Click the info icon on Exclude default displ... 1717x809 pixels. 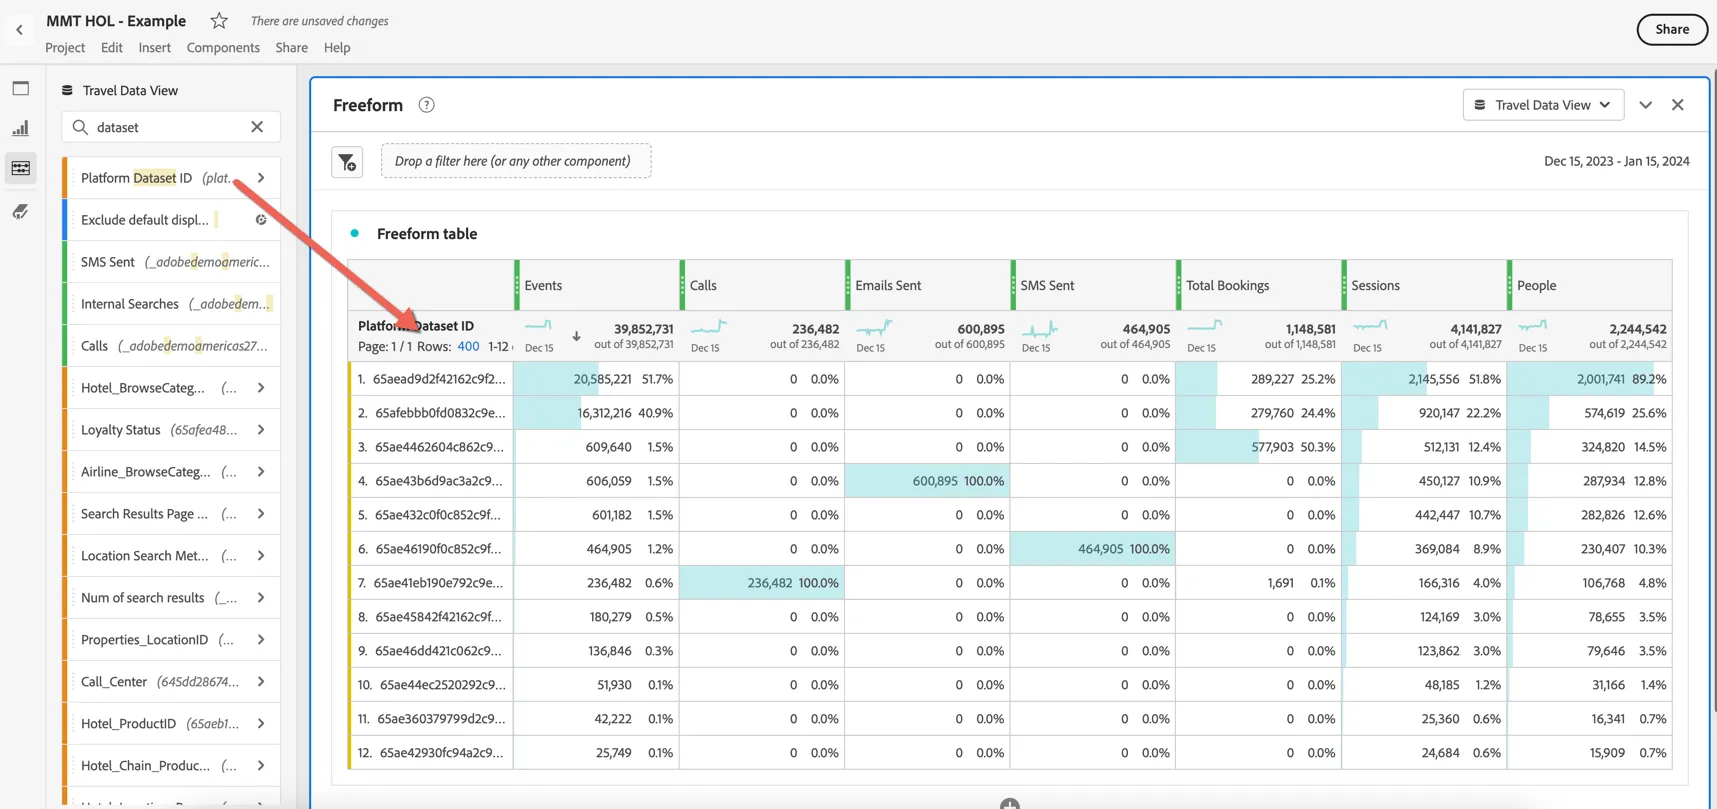click(261, 220)
